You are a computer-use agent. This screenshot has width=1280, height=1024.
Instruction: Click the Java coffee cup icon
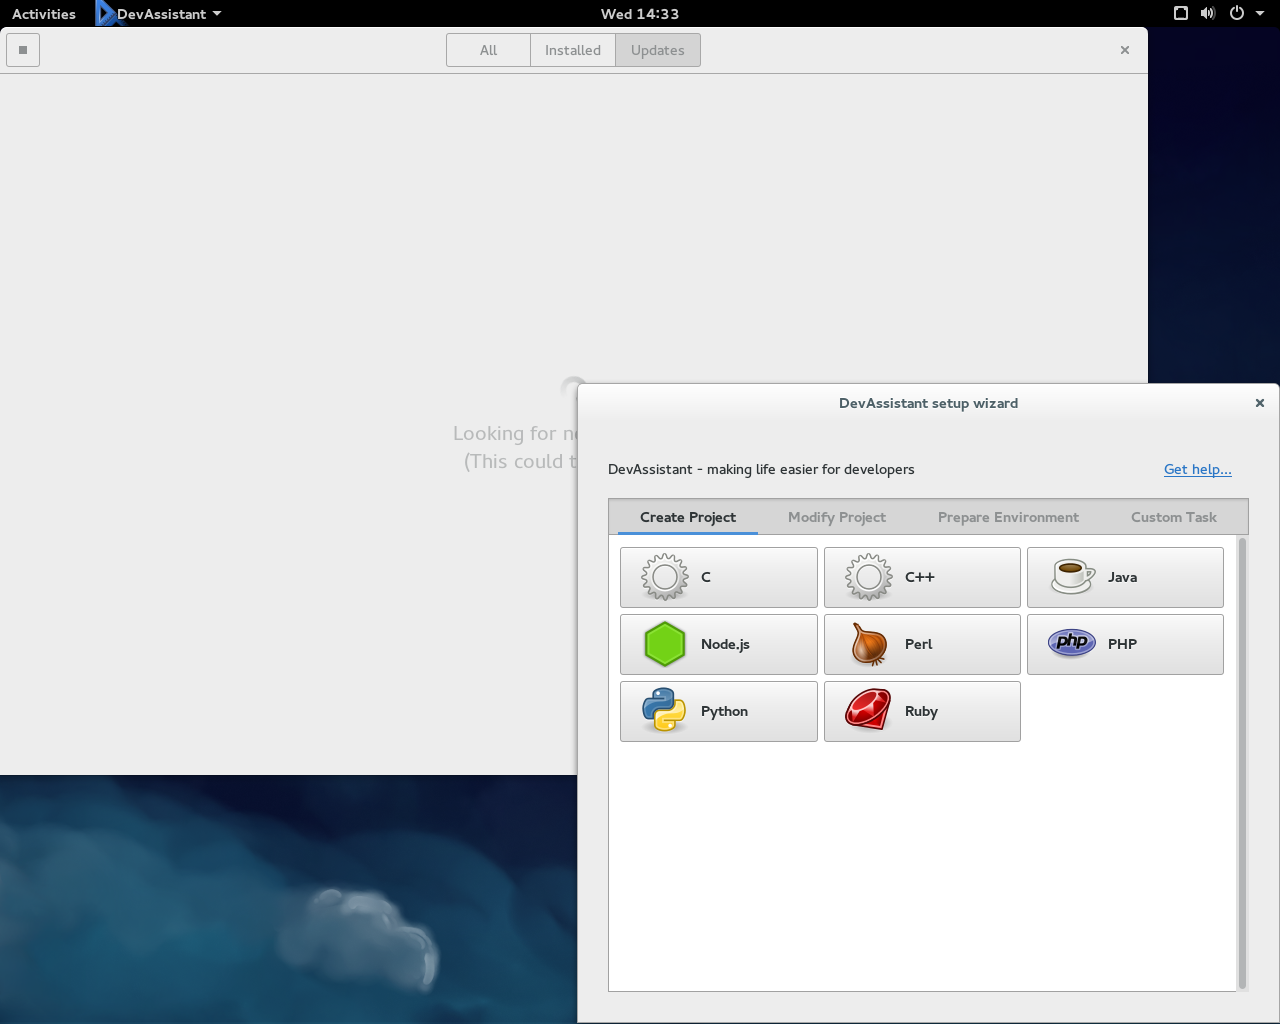click(1072, 577)
